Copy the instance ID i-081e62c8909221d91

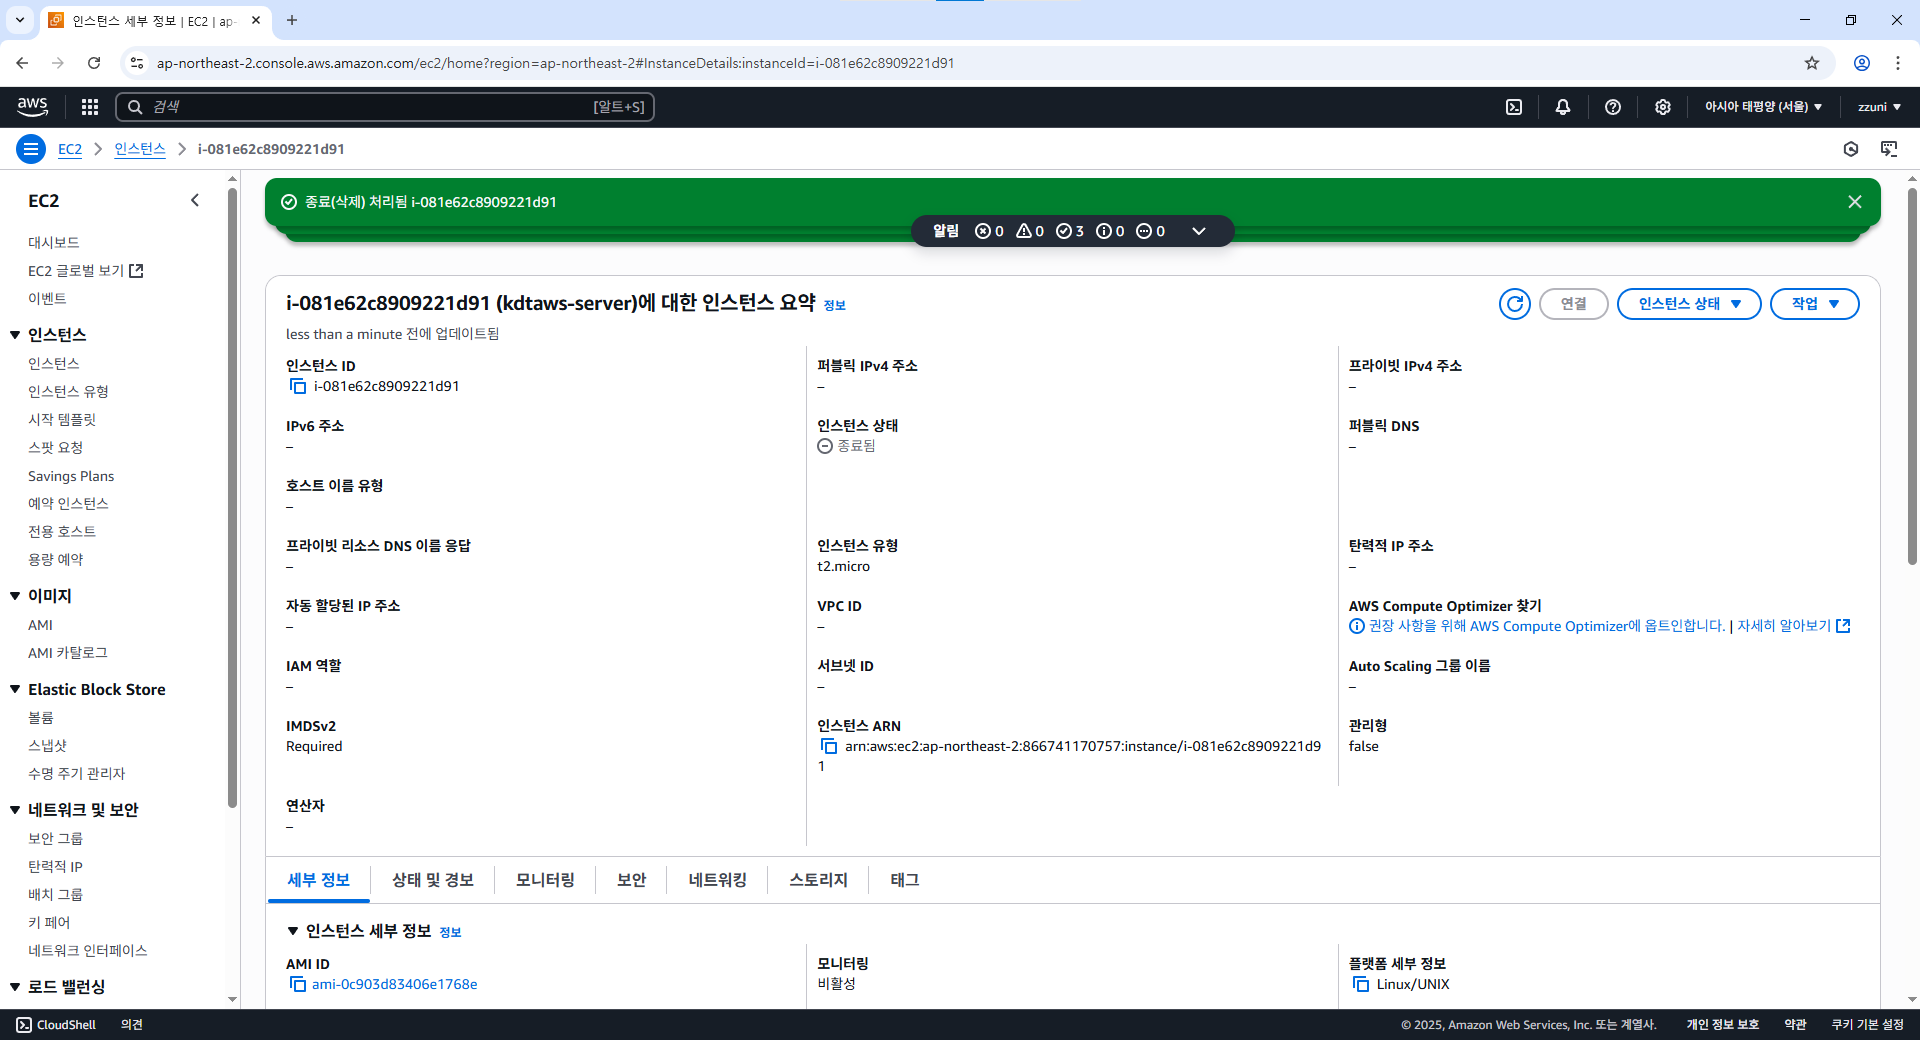[298, 386]
